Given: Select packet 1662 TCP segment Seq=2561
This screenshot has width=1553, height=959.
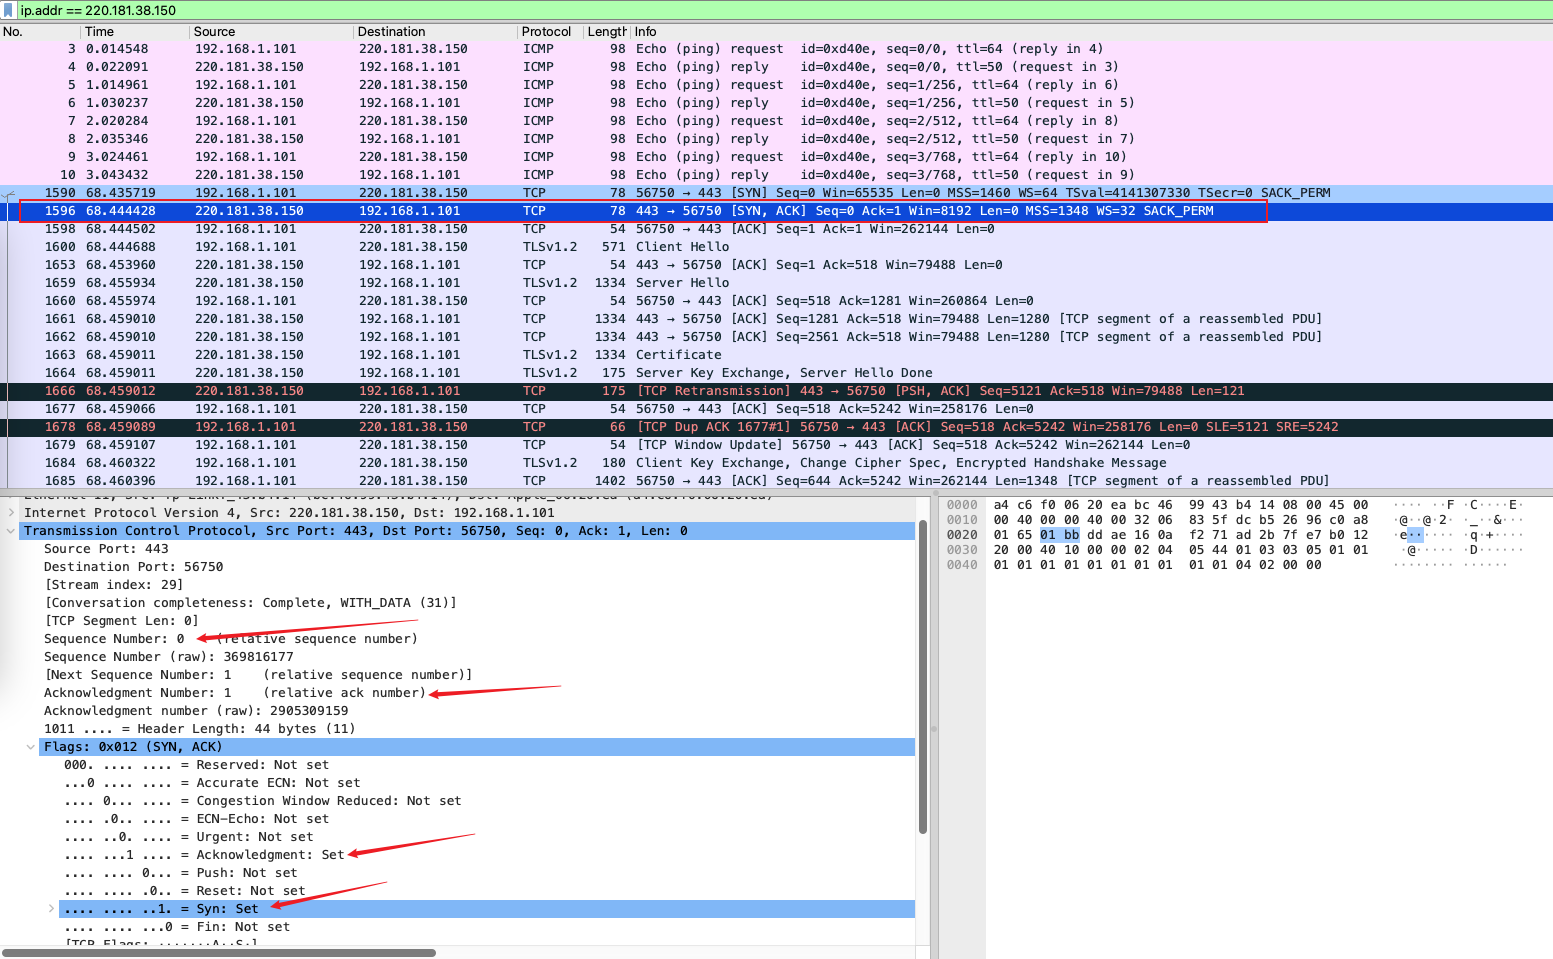Looking at the screenshot, I should pos(776,337).
